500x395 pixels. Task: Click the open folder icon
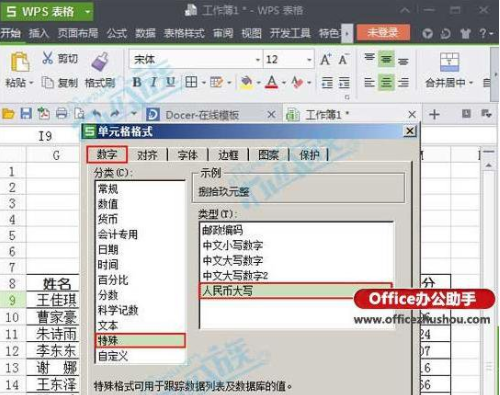point(8,114)
